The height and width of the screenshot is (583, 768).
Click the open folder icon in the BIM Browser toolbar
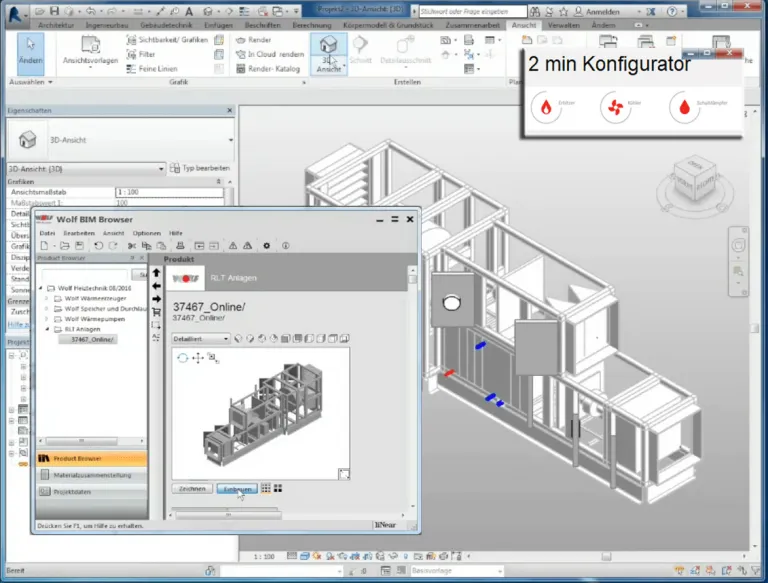click(x=65, y=246)
